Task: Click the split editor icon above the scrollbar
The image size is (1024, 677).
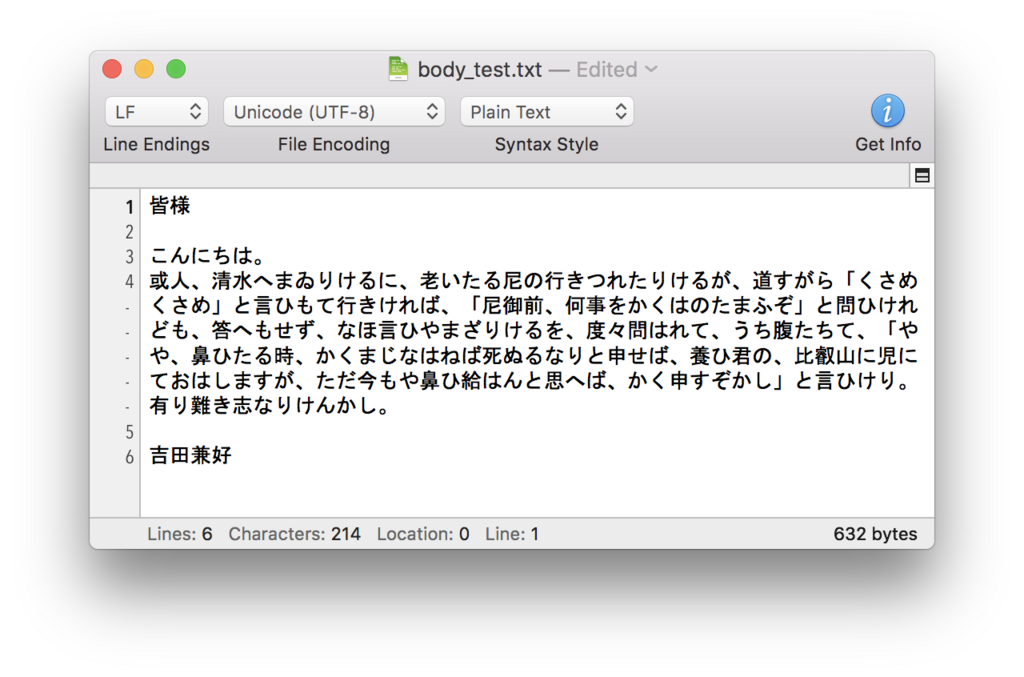Action: tap(919, 174)
